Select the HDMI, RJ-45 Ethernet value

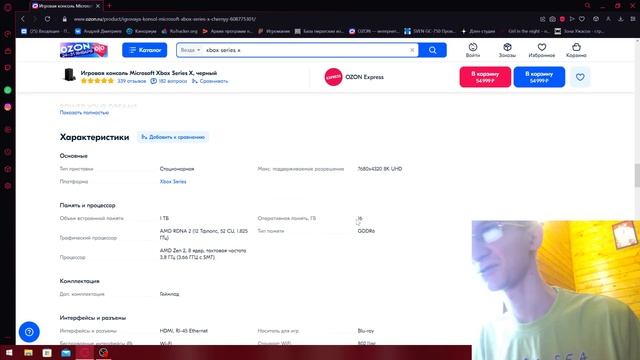pos(184,331)
